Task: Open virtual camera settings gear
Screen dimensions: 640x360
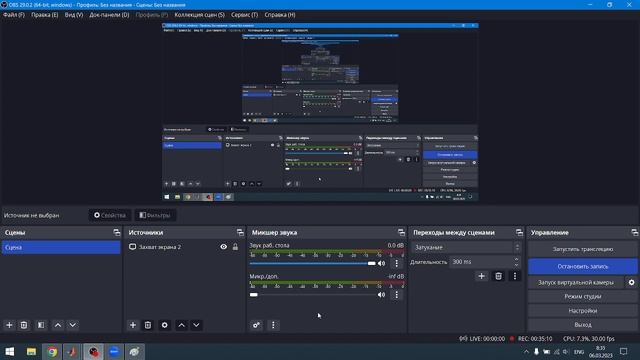Action: [x=631, y=282]
